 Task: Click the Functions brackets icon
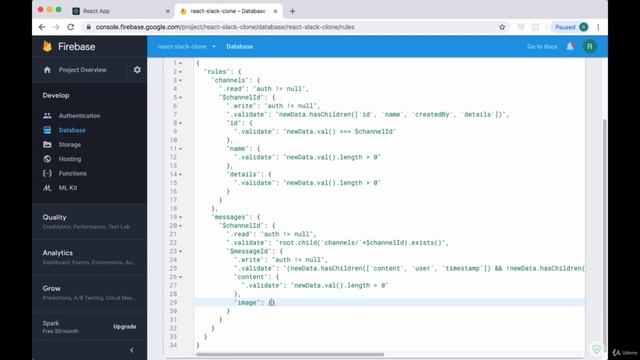tap(47, 173)
